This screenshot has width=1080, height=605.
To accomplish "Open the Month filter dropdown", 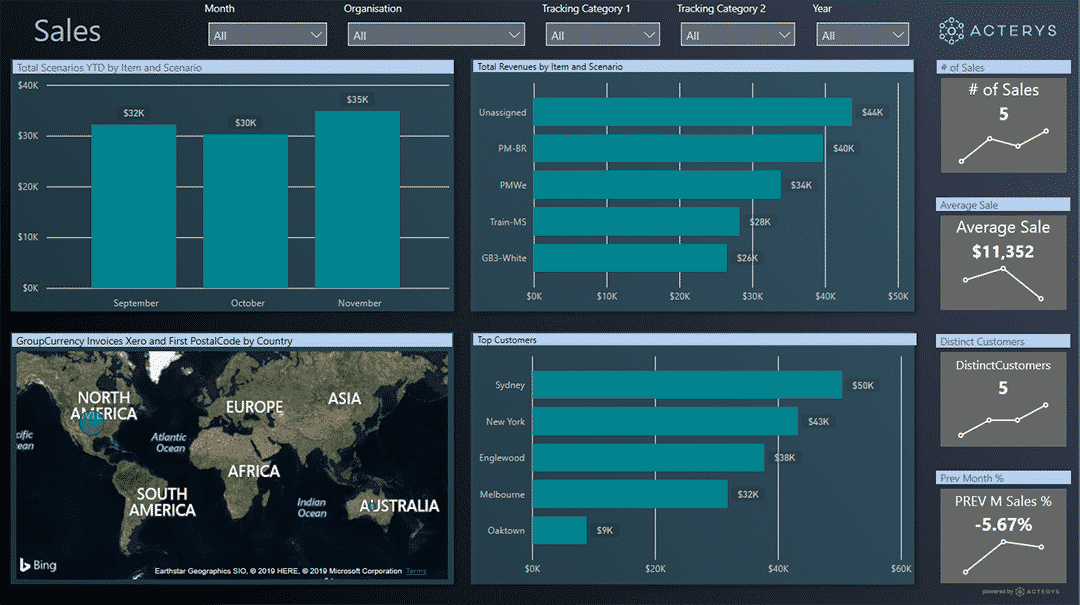I will 268,35.
